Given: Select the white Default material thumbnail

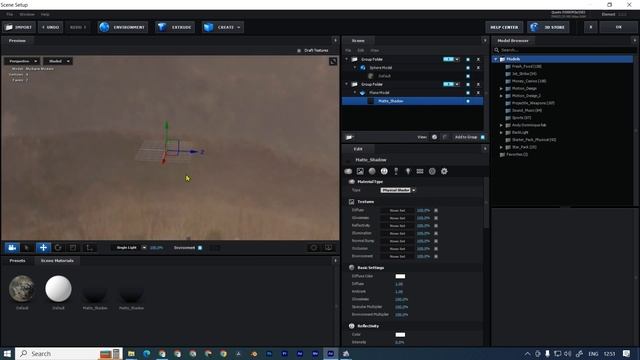Looking at the screenshot, I should tap(58, 289).
